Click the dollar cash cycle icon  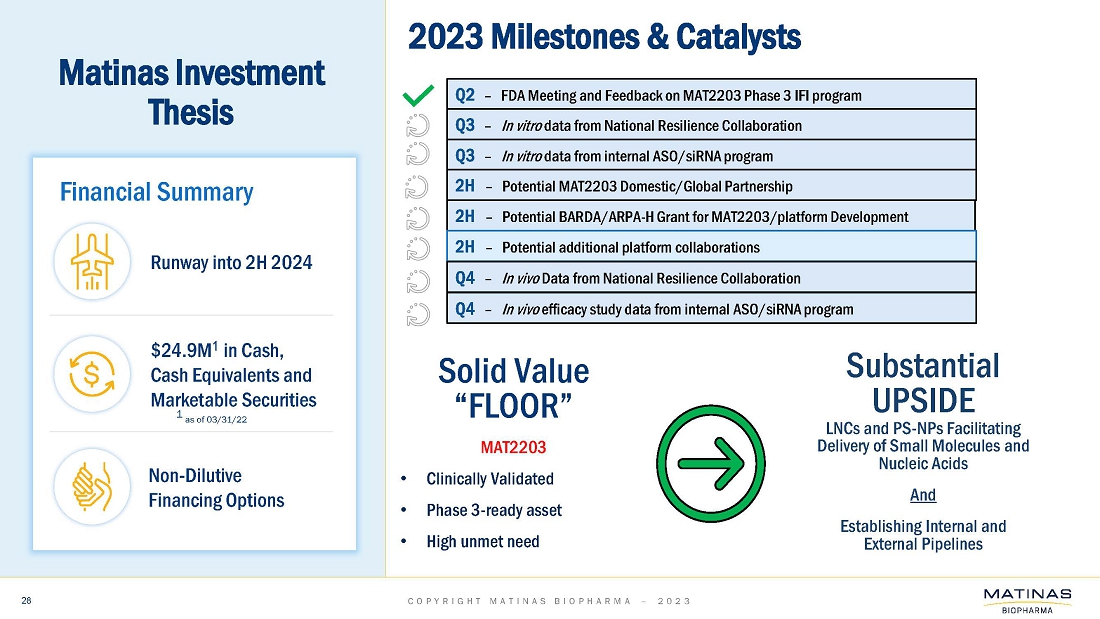pos(91,375)
